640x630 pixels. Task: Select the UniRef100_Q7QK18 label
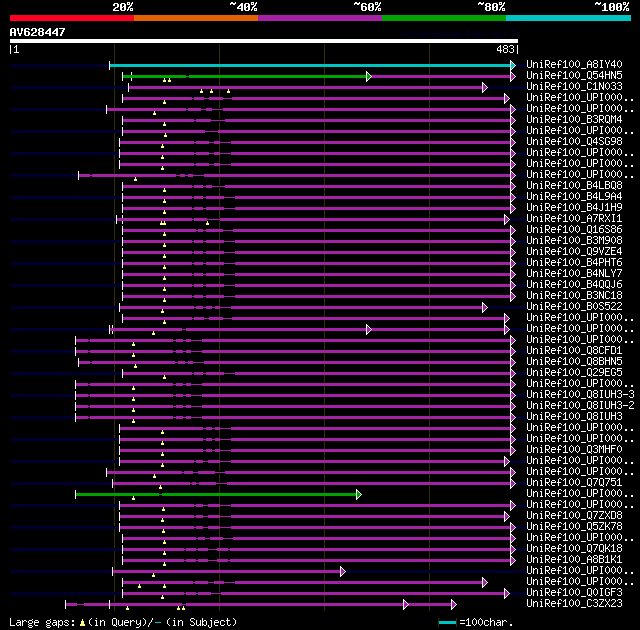574,549
